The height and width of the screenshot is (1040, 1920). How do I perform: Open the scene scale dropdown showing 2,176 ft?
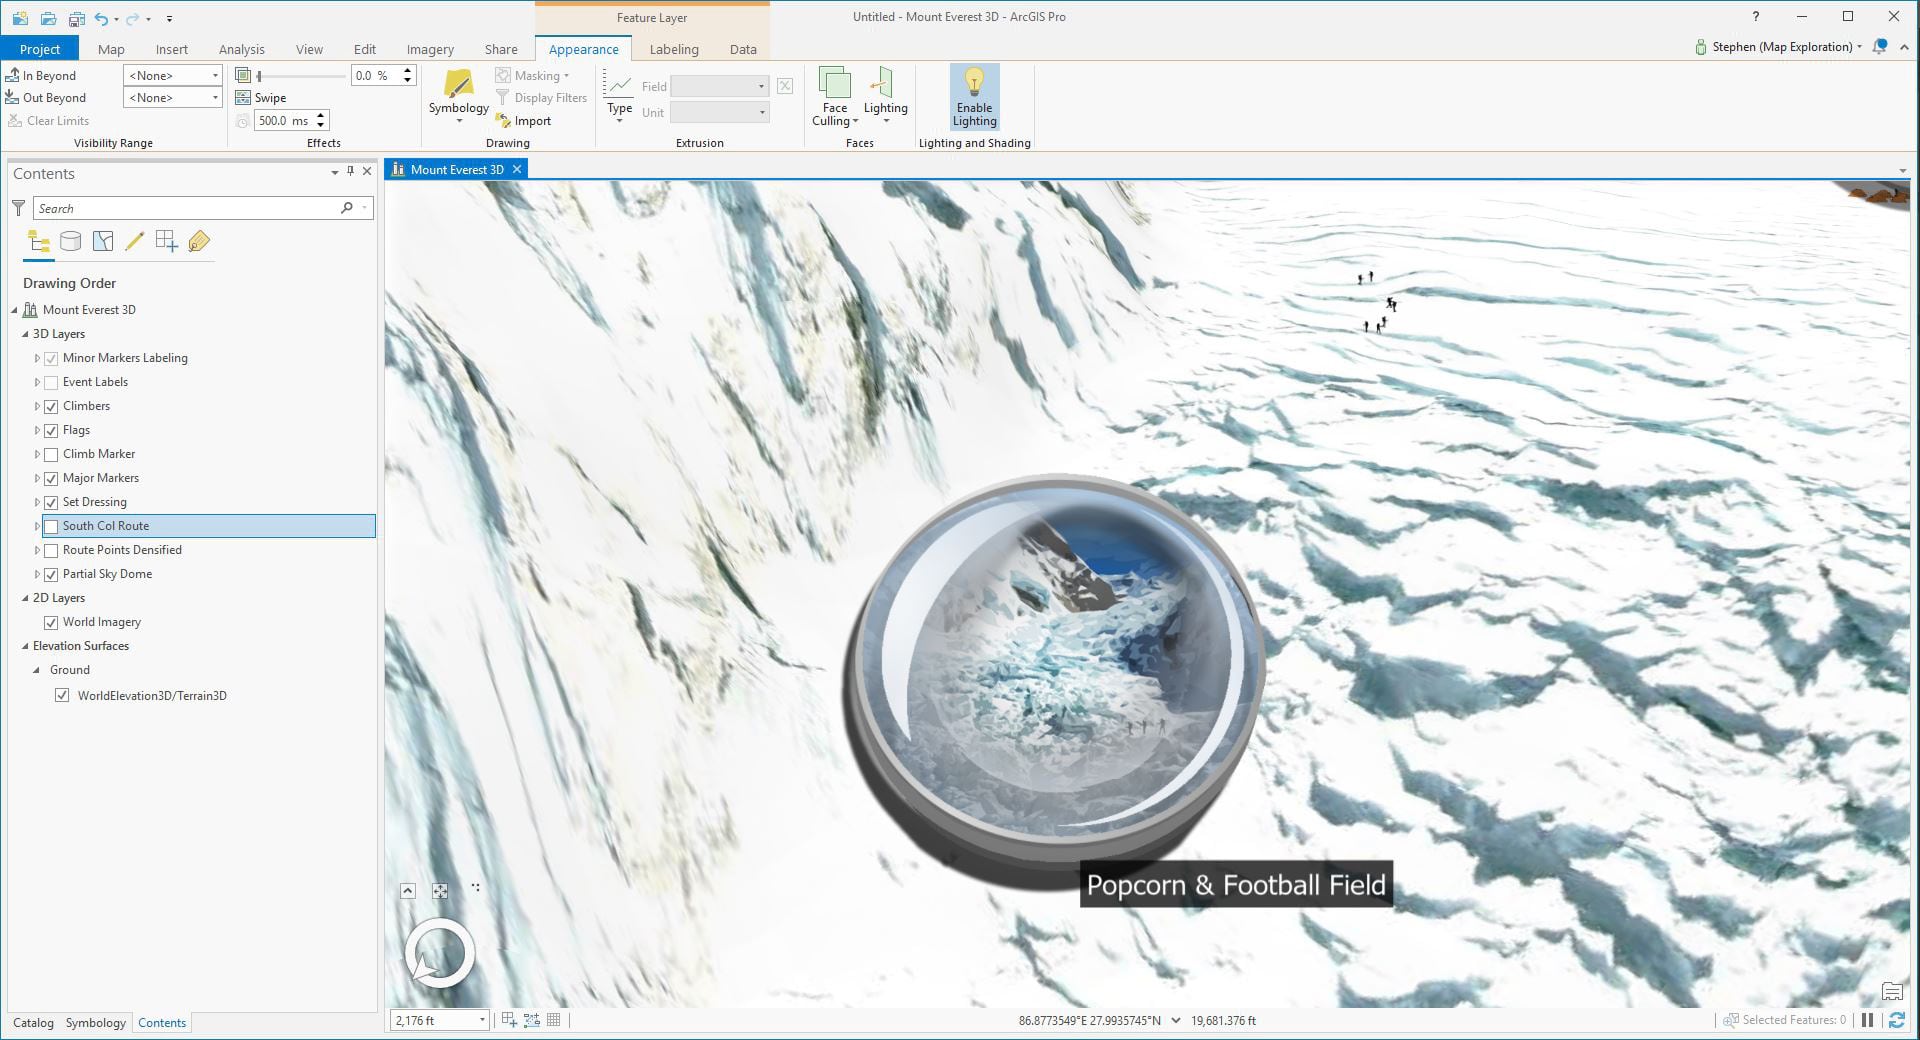pos(439,1020)
